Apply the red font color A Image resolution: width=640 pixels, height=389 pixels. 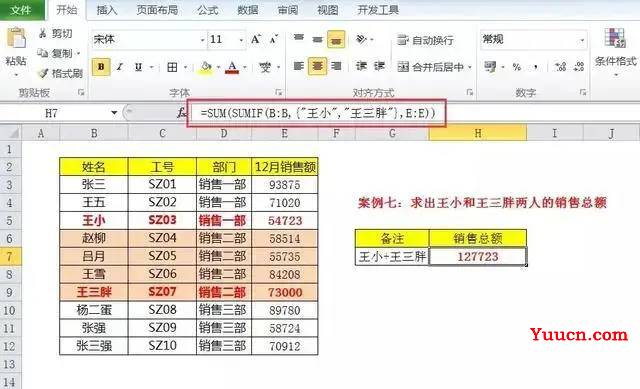point(232,67)
